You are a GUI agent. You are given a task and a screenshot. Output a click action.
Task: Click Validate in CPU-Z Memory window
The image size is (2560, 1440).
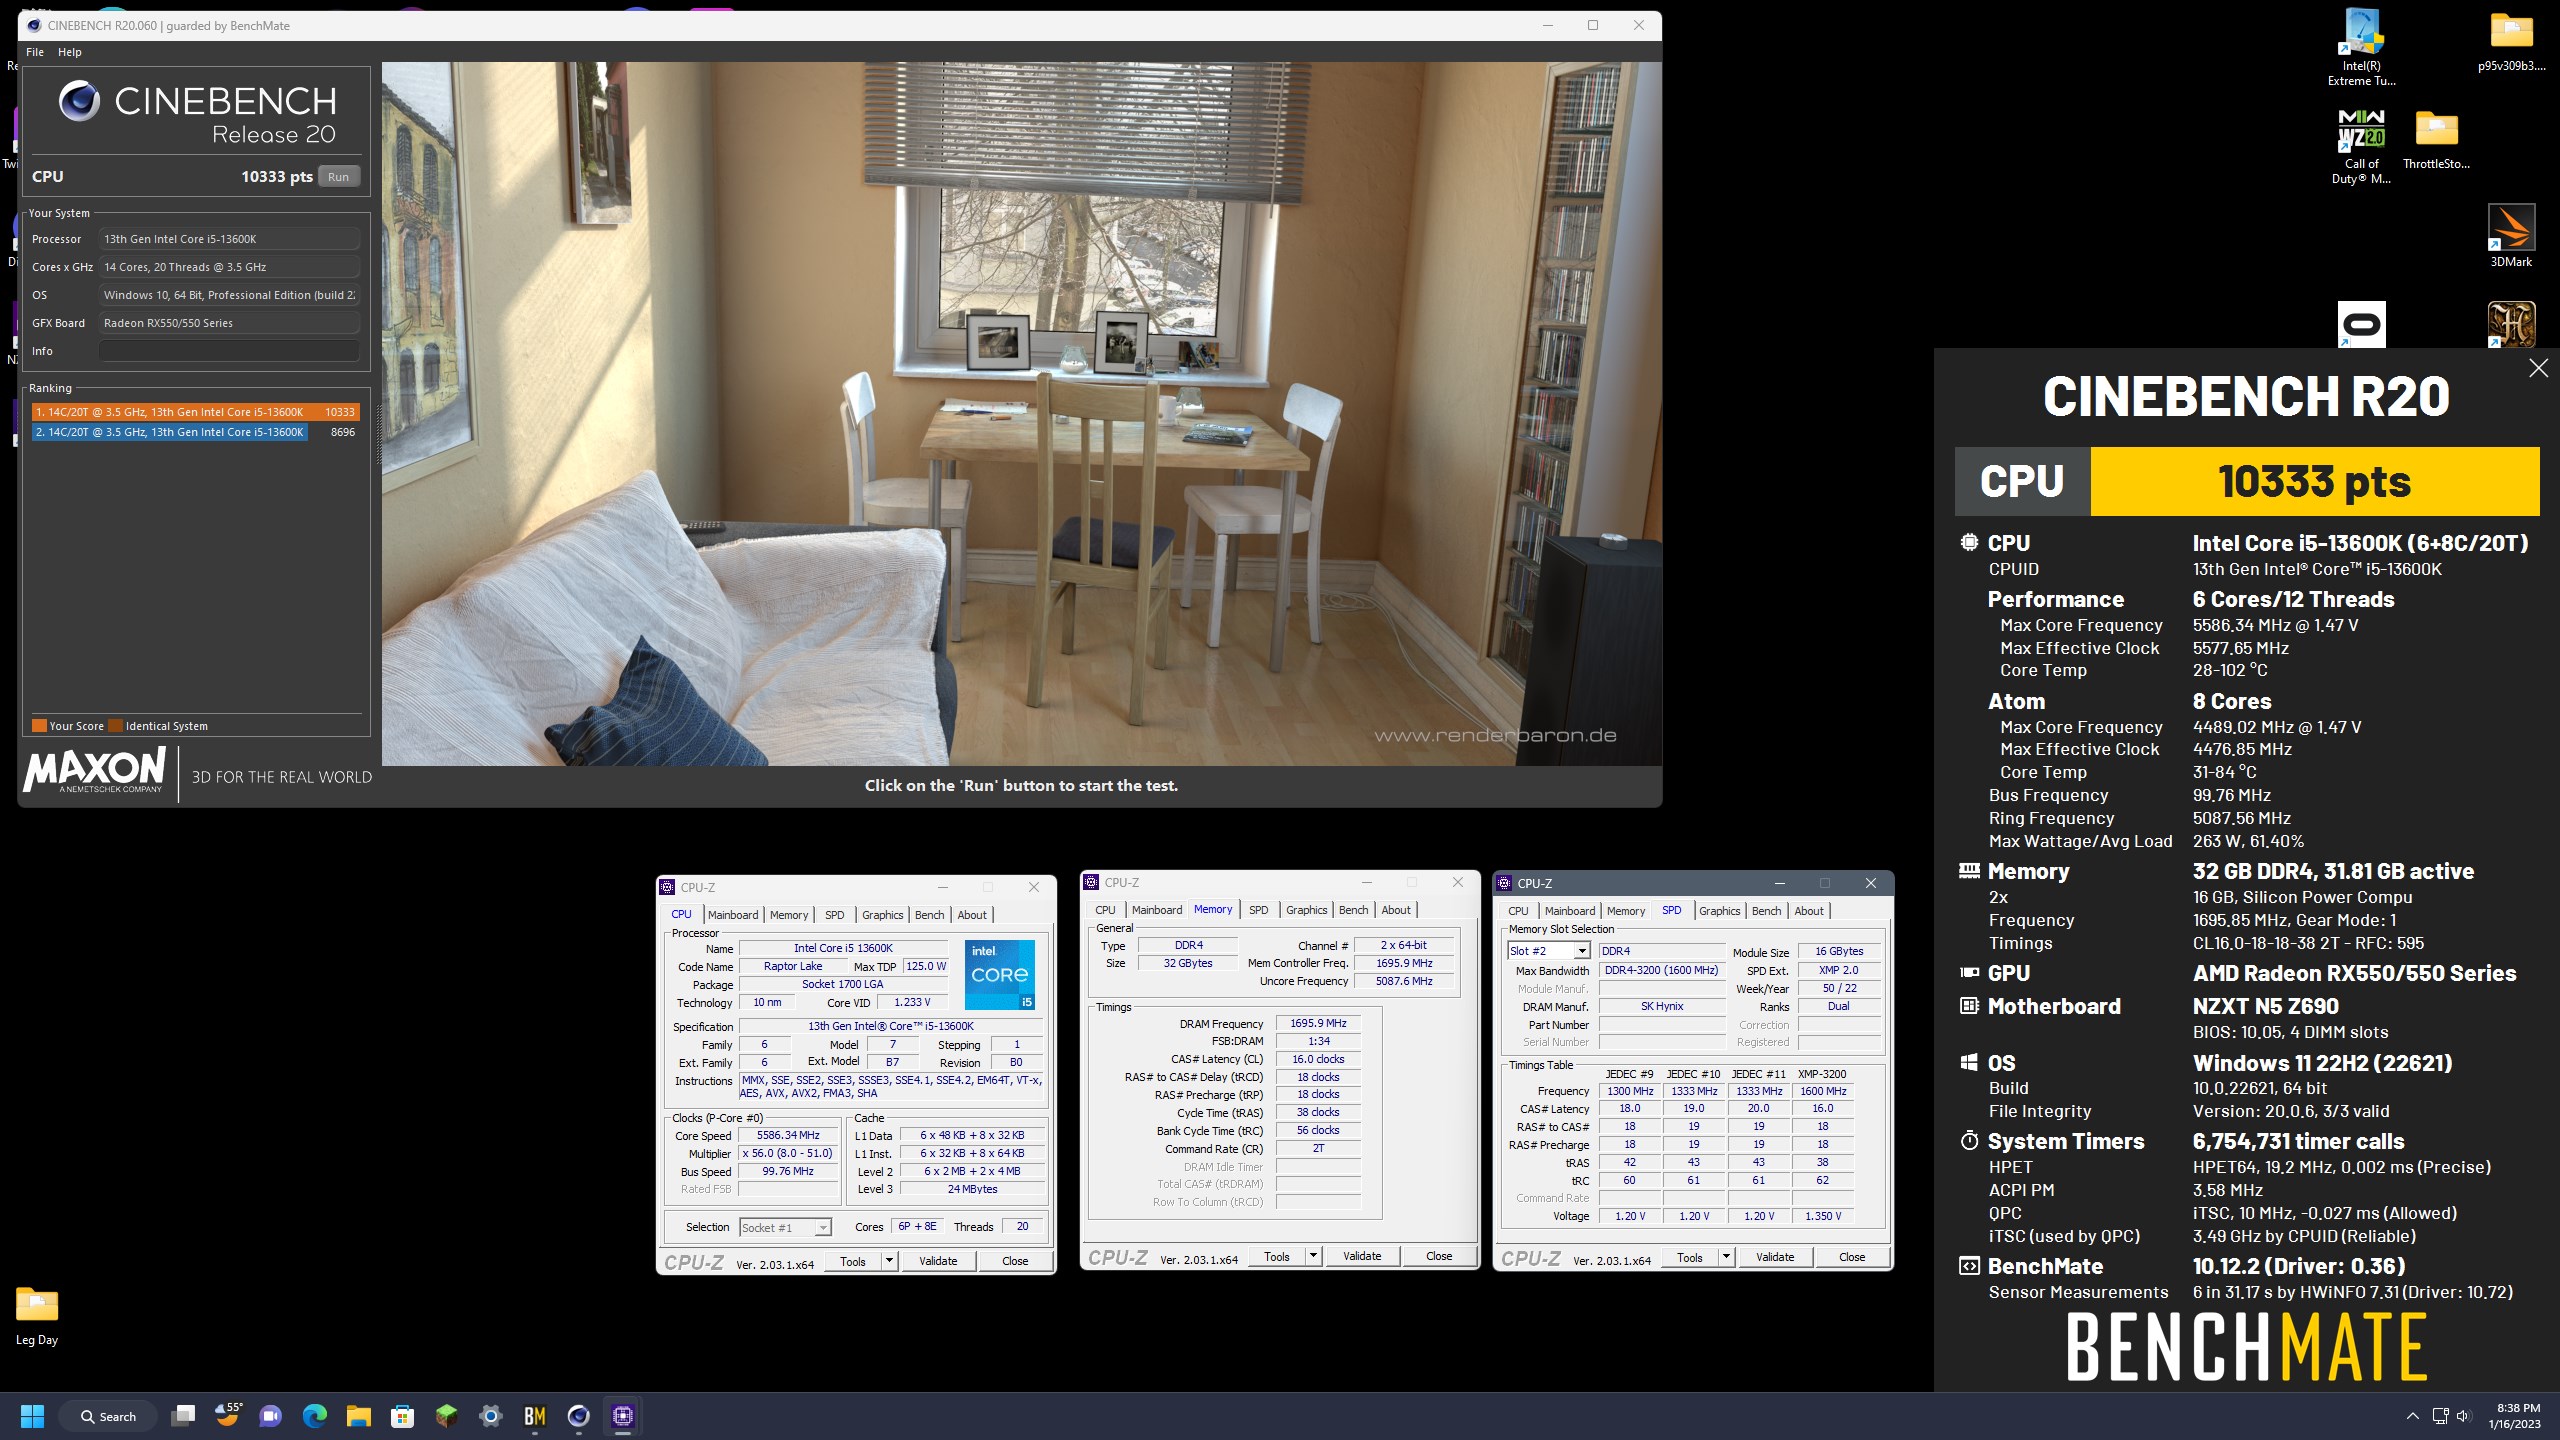coord(1362,1256)
